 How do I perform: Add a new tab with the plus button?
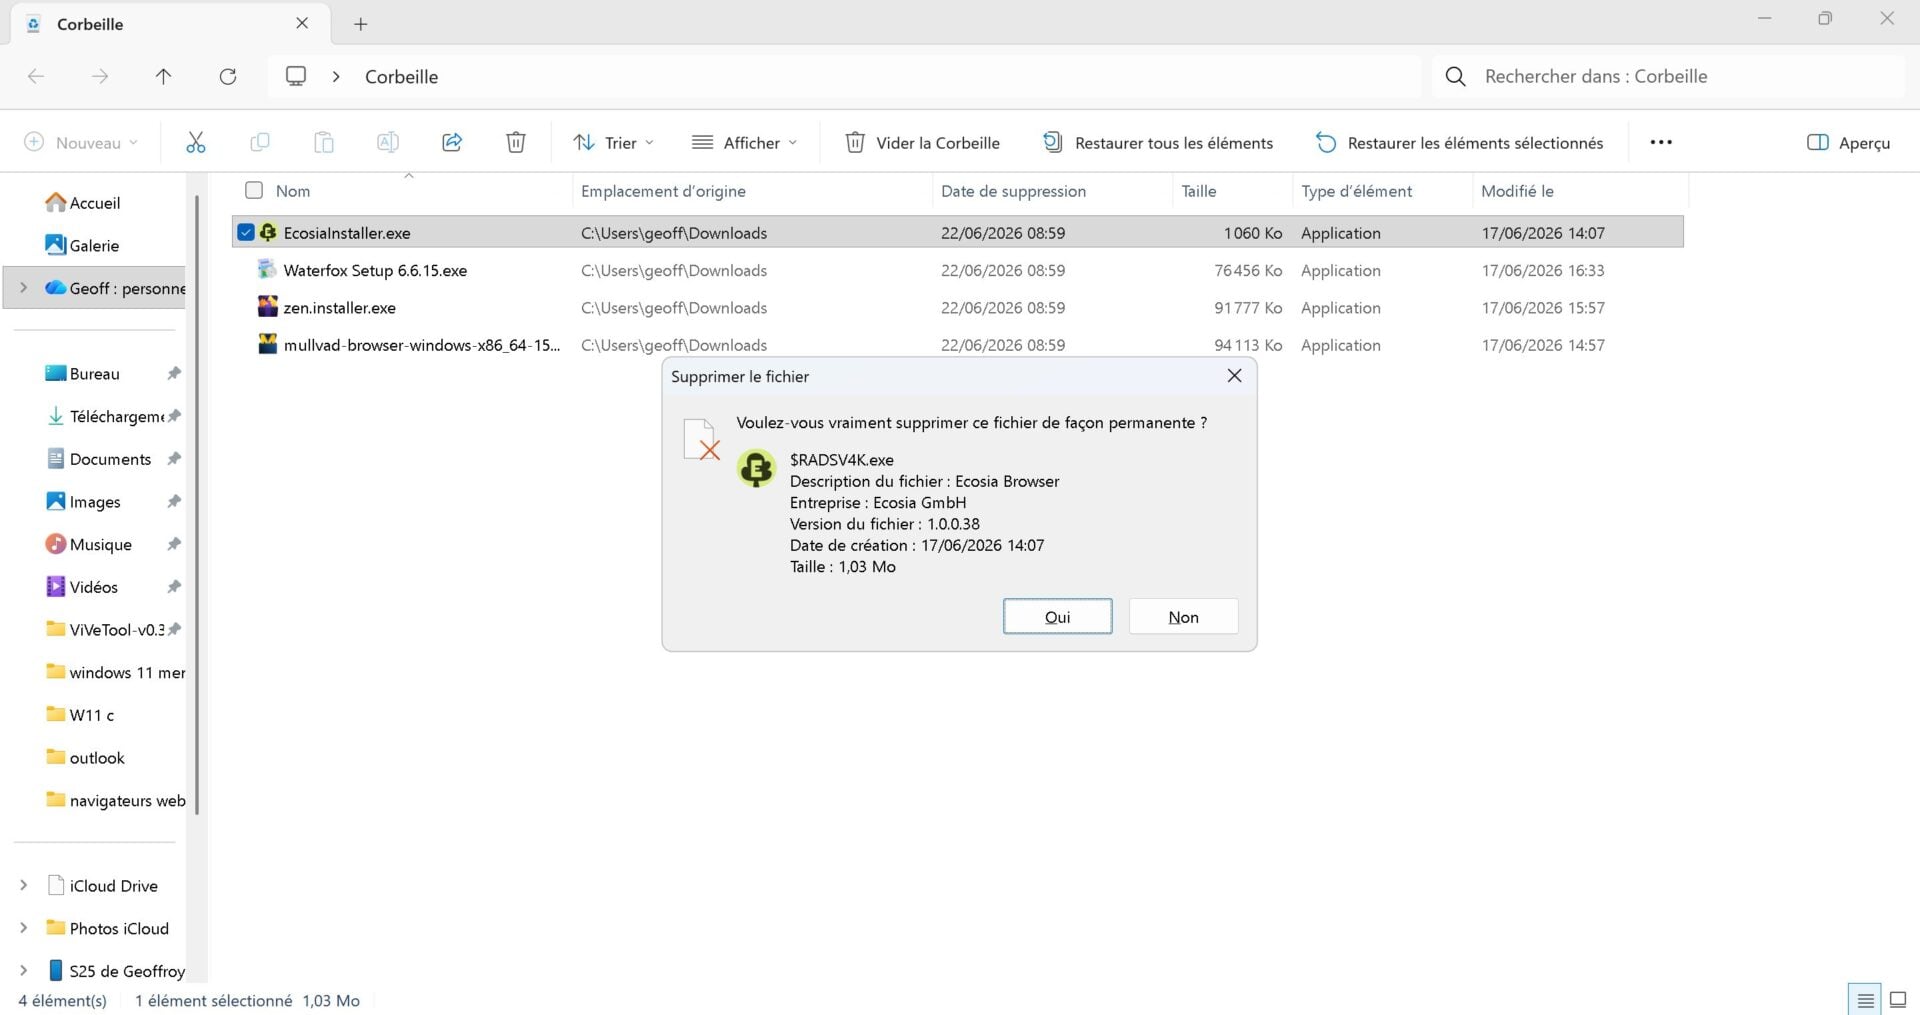click(x=361, y=24)
